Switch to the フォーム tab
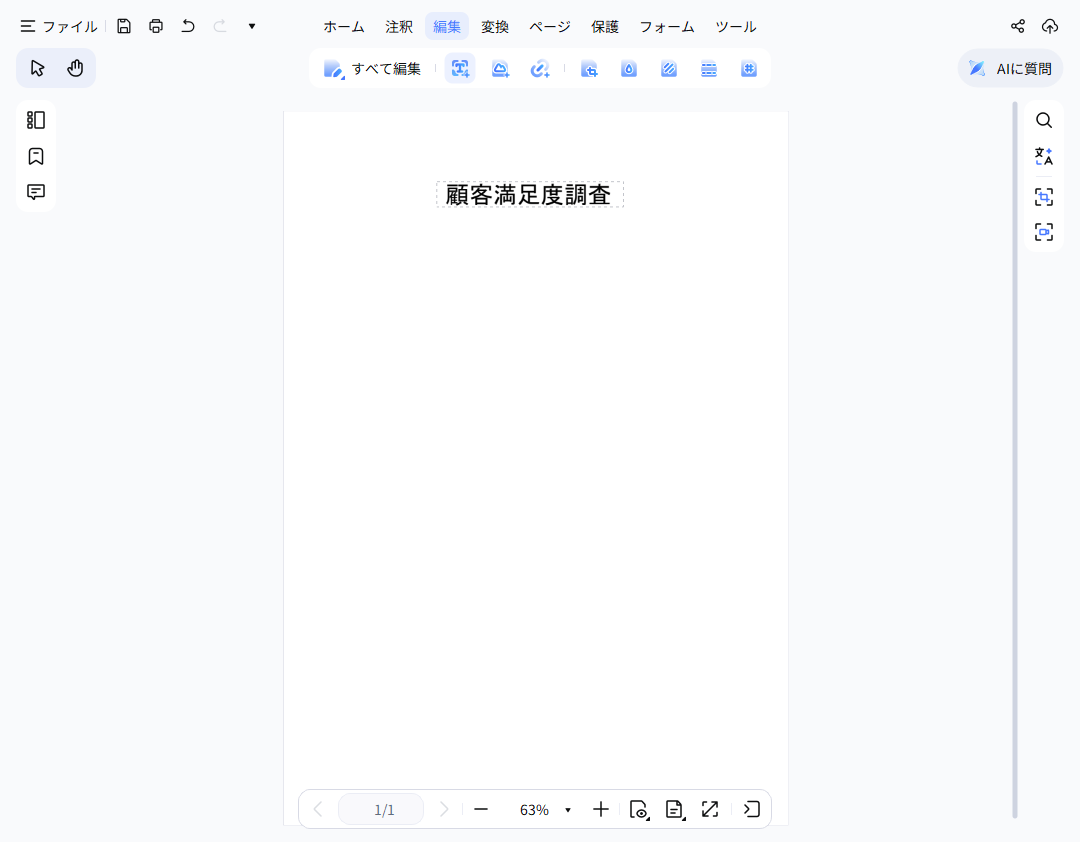Image resolution: width=1080 pixels, height=842 pixels. click(666, 27)
